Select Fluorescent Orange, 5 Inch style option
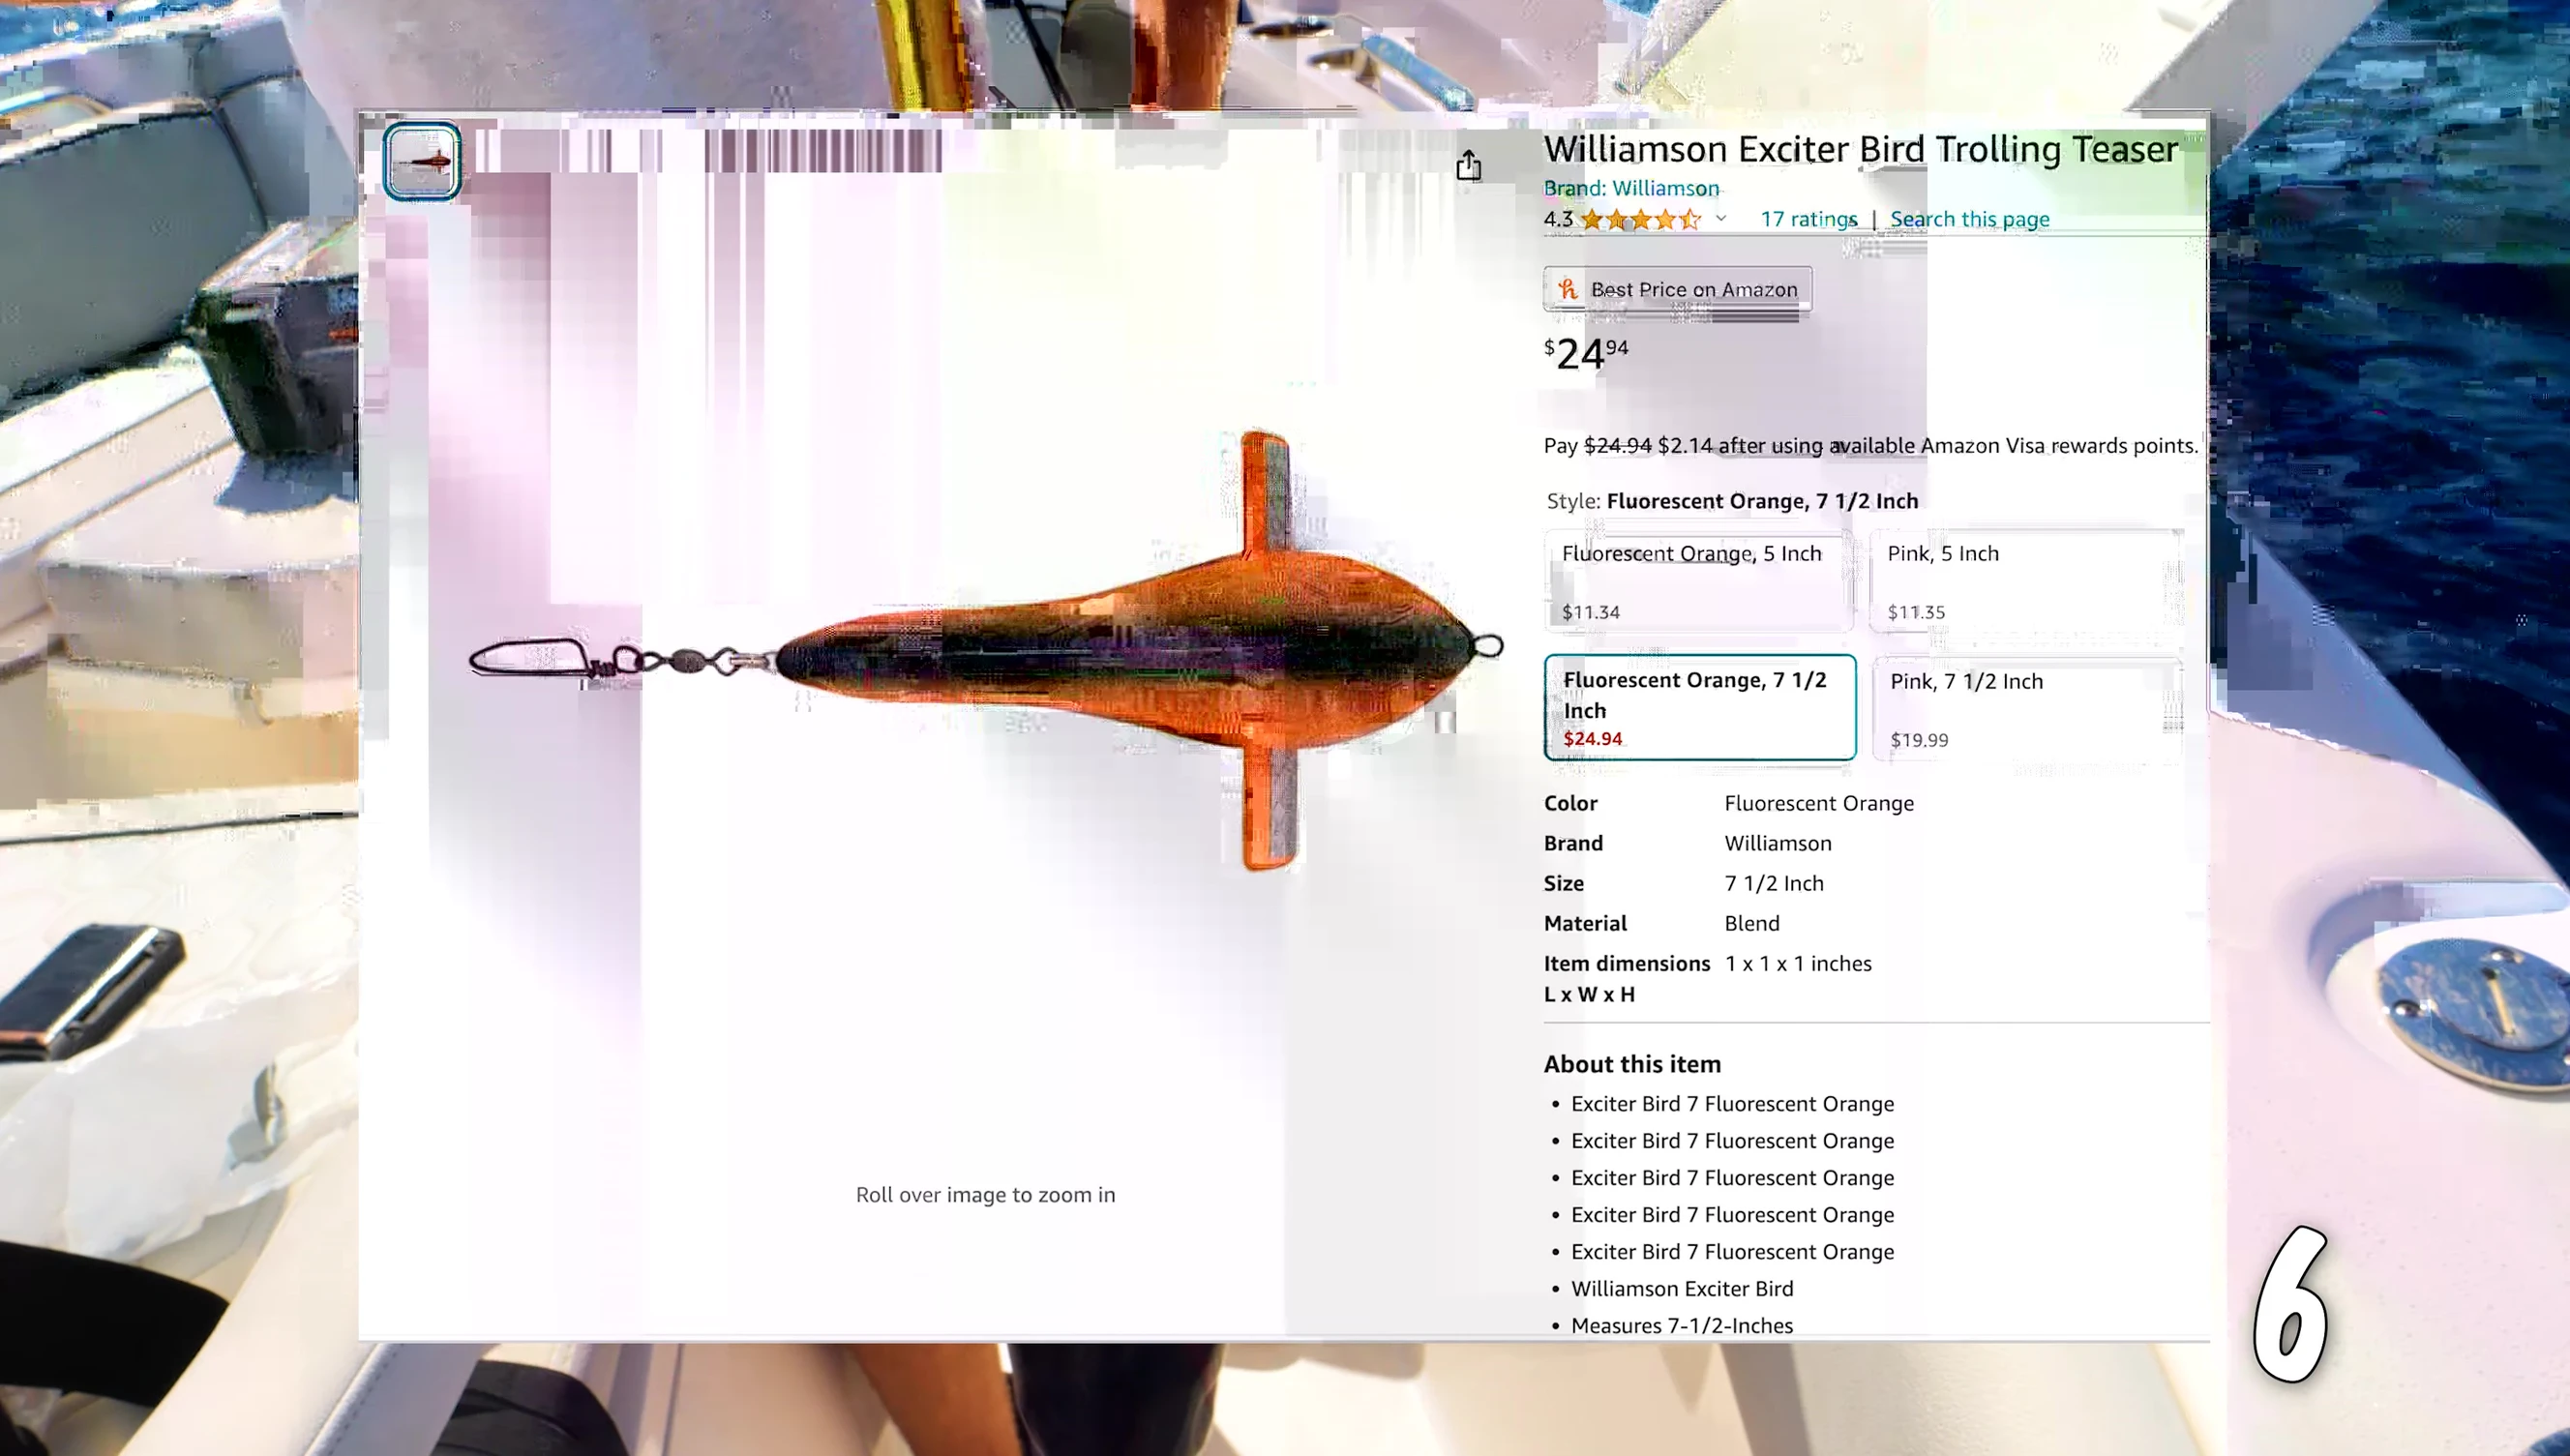The height and width of the screenshot is (1456, 2570). [x=1698, y=581]
